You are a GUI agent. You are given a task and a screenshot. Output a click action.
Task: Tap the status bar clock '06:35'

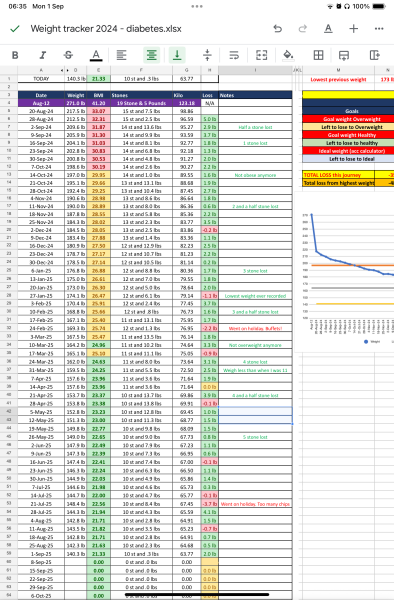18,7
